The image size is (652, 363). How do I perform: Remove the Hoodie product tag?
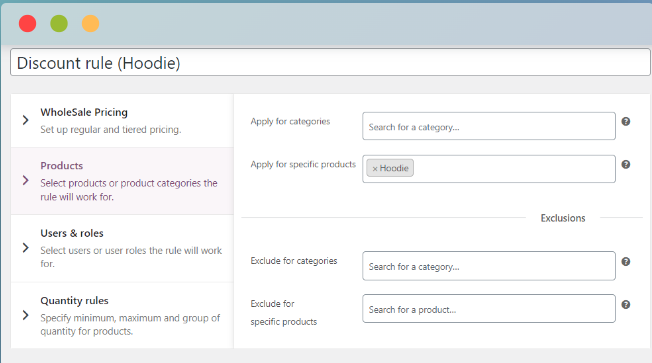(375, 169)
